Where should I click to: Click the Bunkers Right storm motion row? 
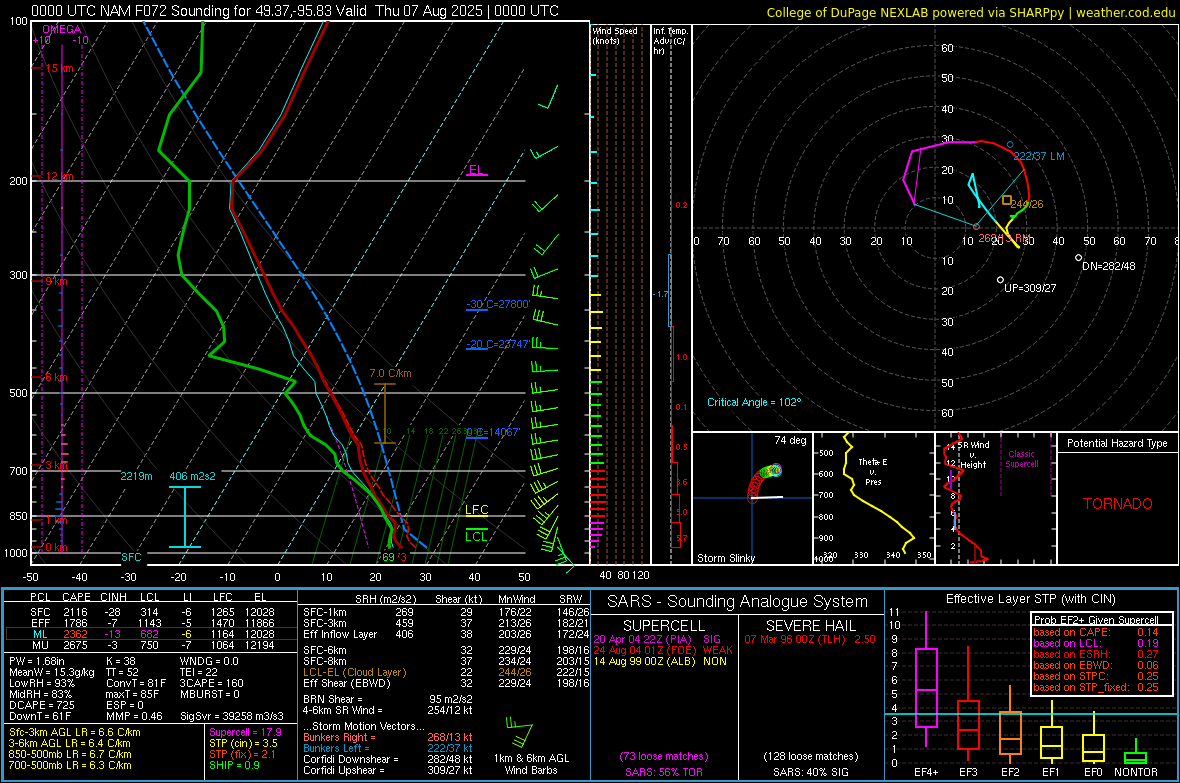[388, 737]
